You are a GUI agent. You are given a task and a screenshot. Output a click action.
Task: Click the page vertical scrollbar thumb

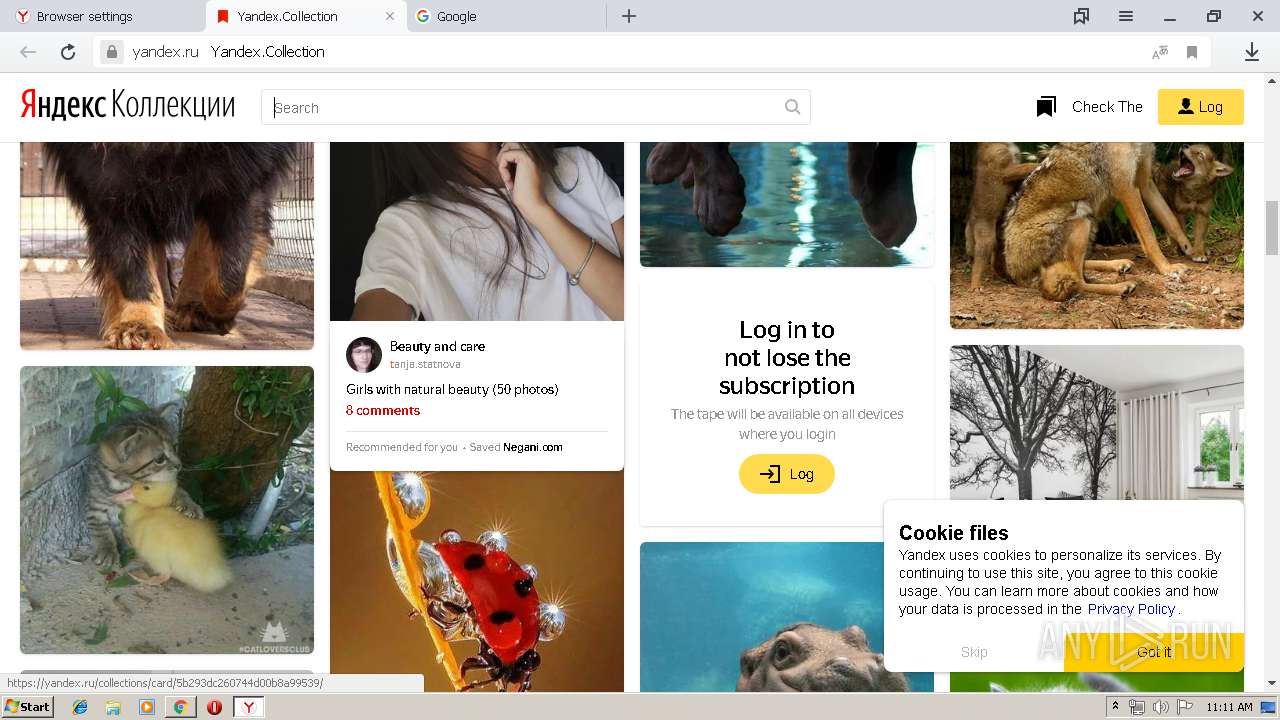click(1272, 228)
